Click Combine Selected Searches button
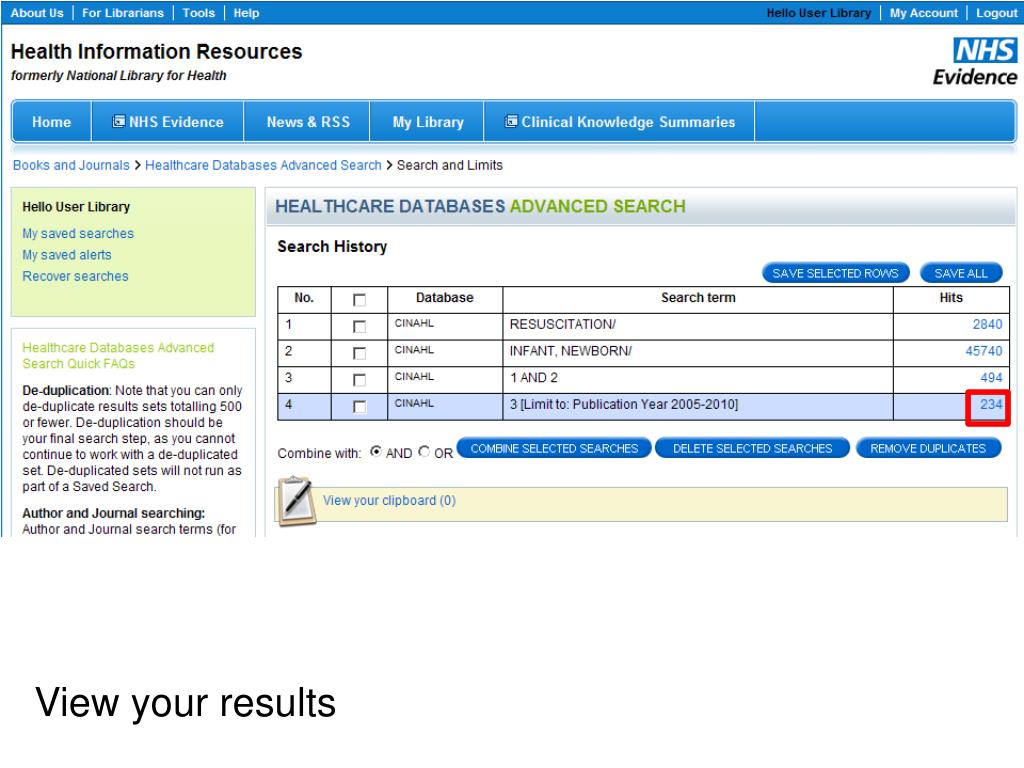The width and height of the screenshot is (1024, 768). (554, 449)
